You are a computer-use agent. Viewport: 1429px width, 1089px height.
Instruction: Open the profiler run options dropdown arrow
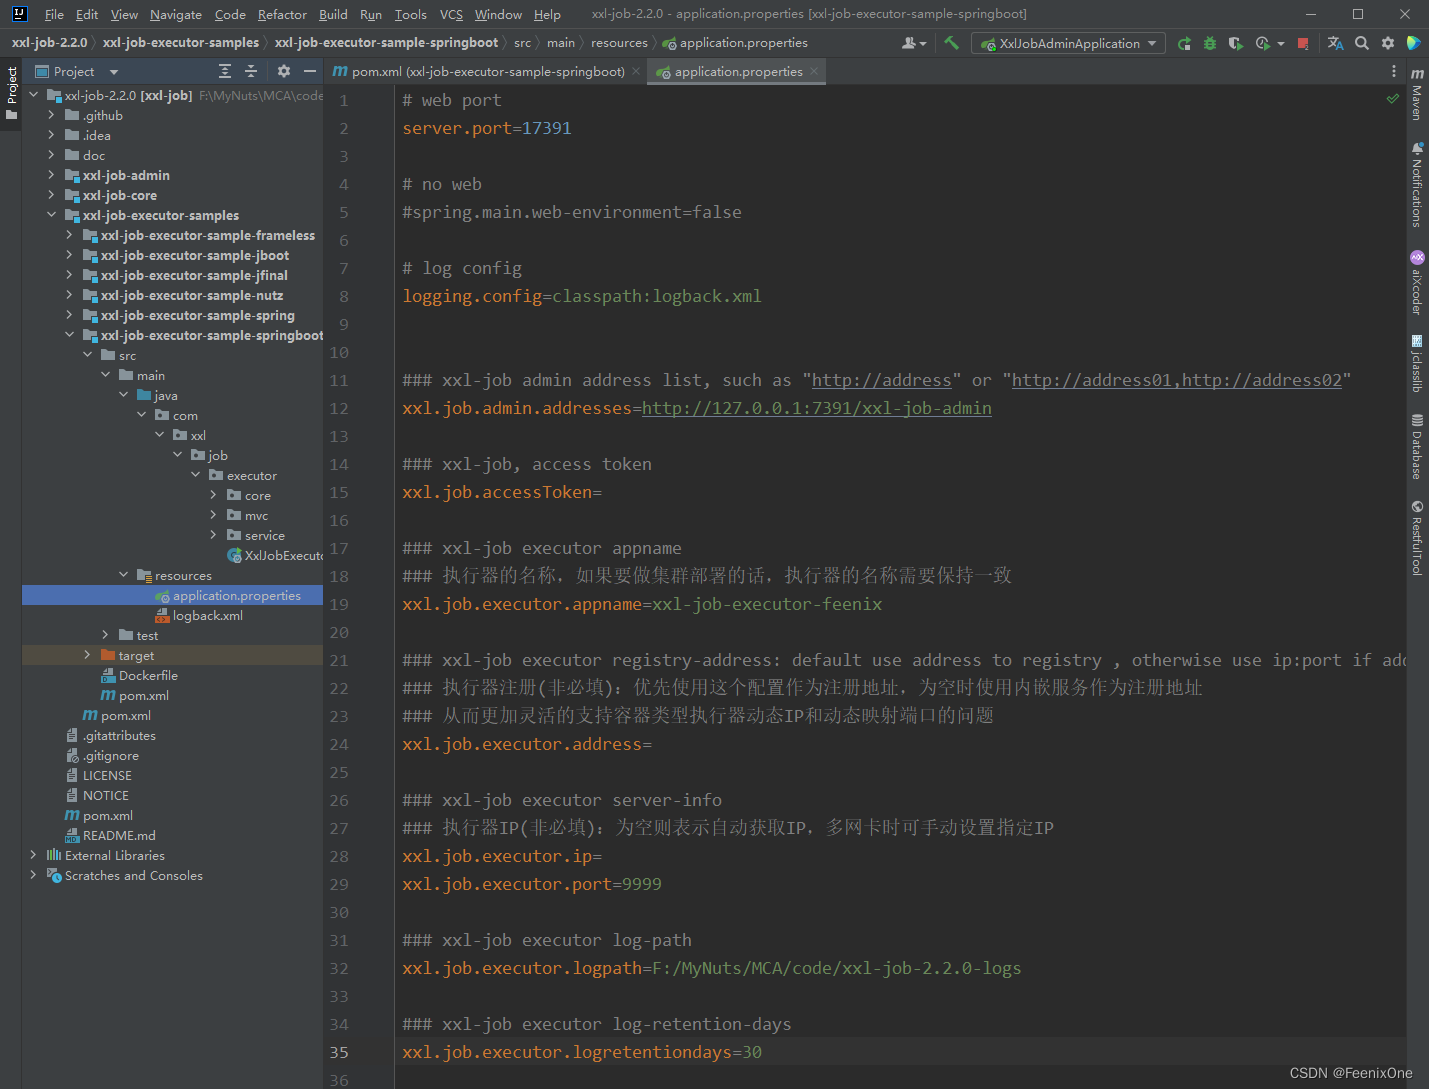click(x=1281, y=44)
